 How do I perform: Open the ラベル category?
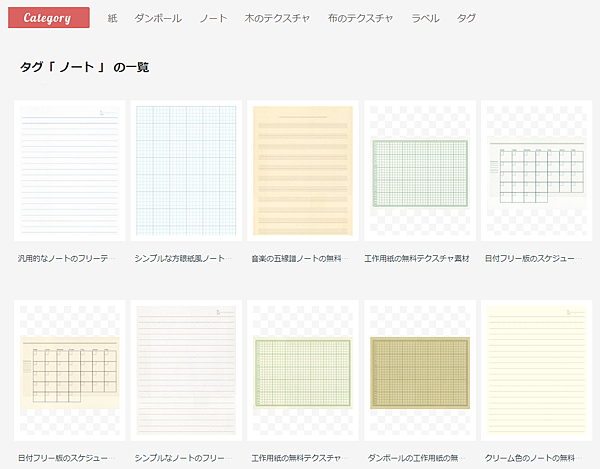(x=425, y=18)
